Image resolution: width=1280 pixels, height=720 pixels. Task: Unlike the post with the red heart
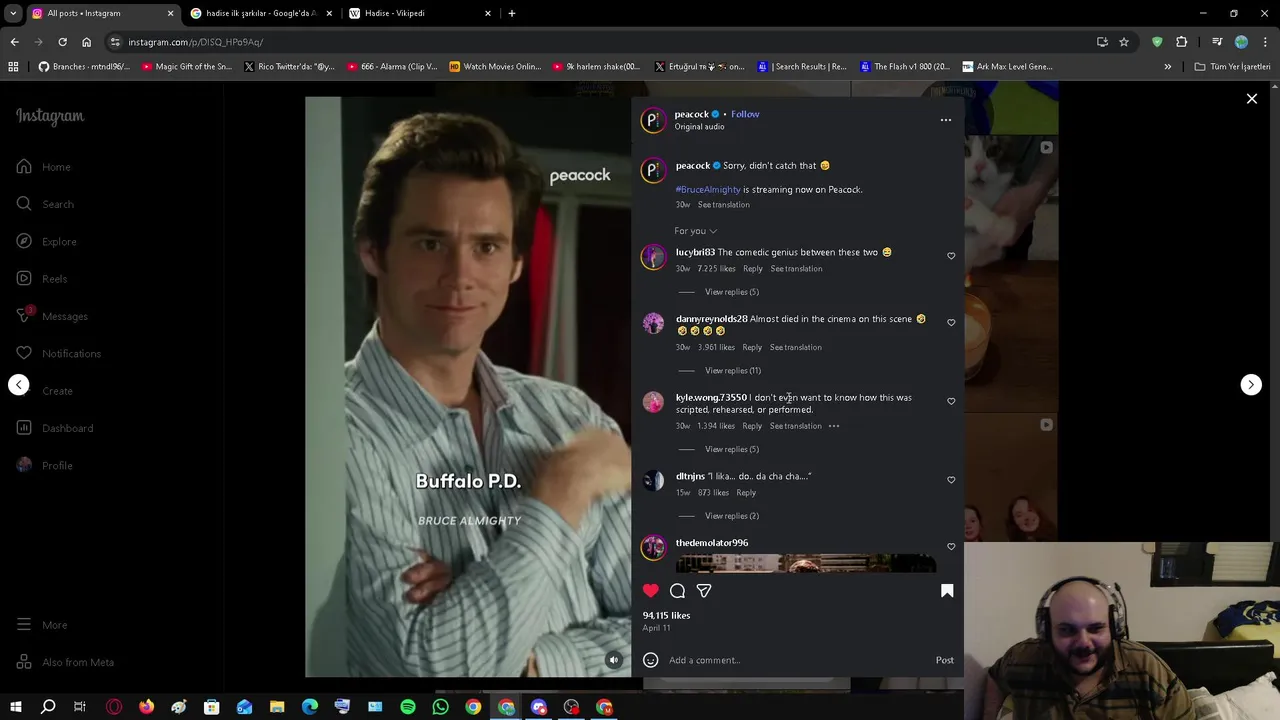pos(651,591)
